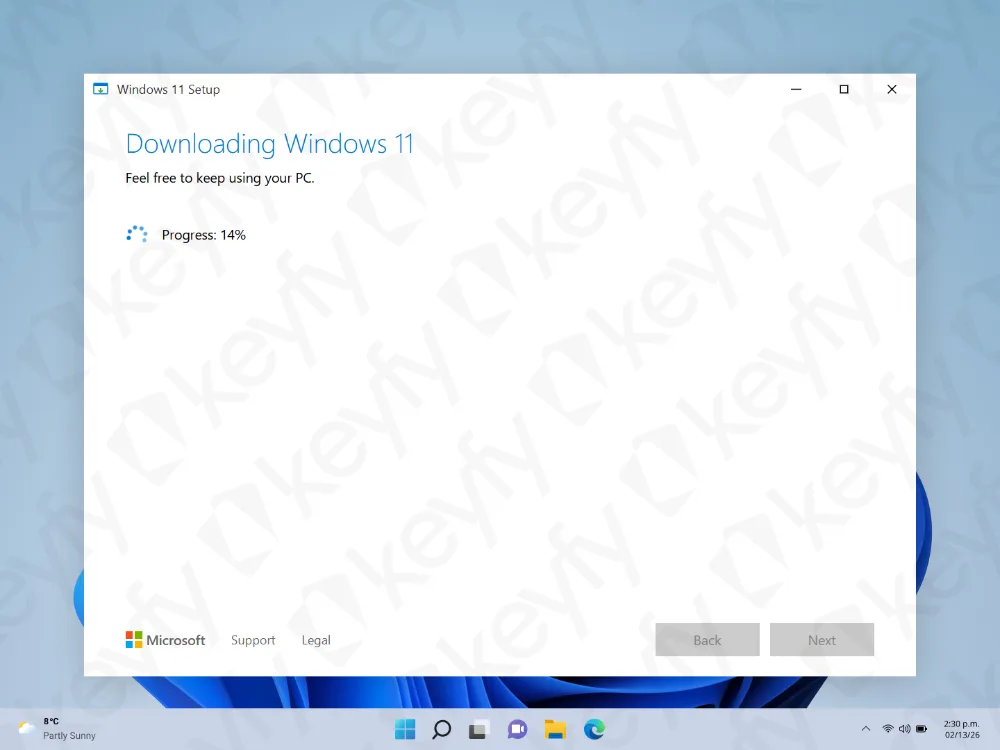Click the greyed-out Back button
The width and height of the screenshot is (1000, 750).
(x=707, y=640)
